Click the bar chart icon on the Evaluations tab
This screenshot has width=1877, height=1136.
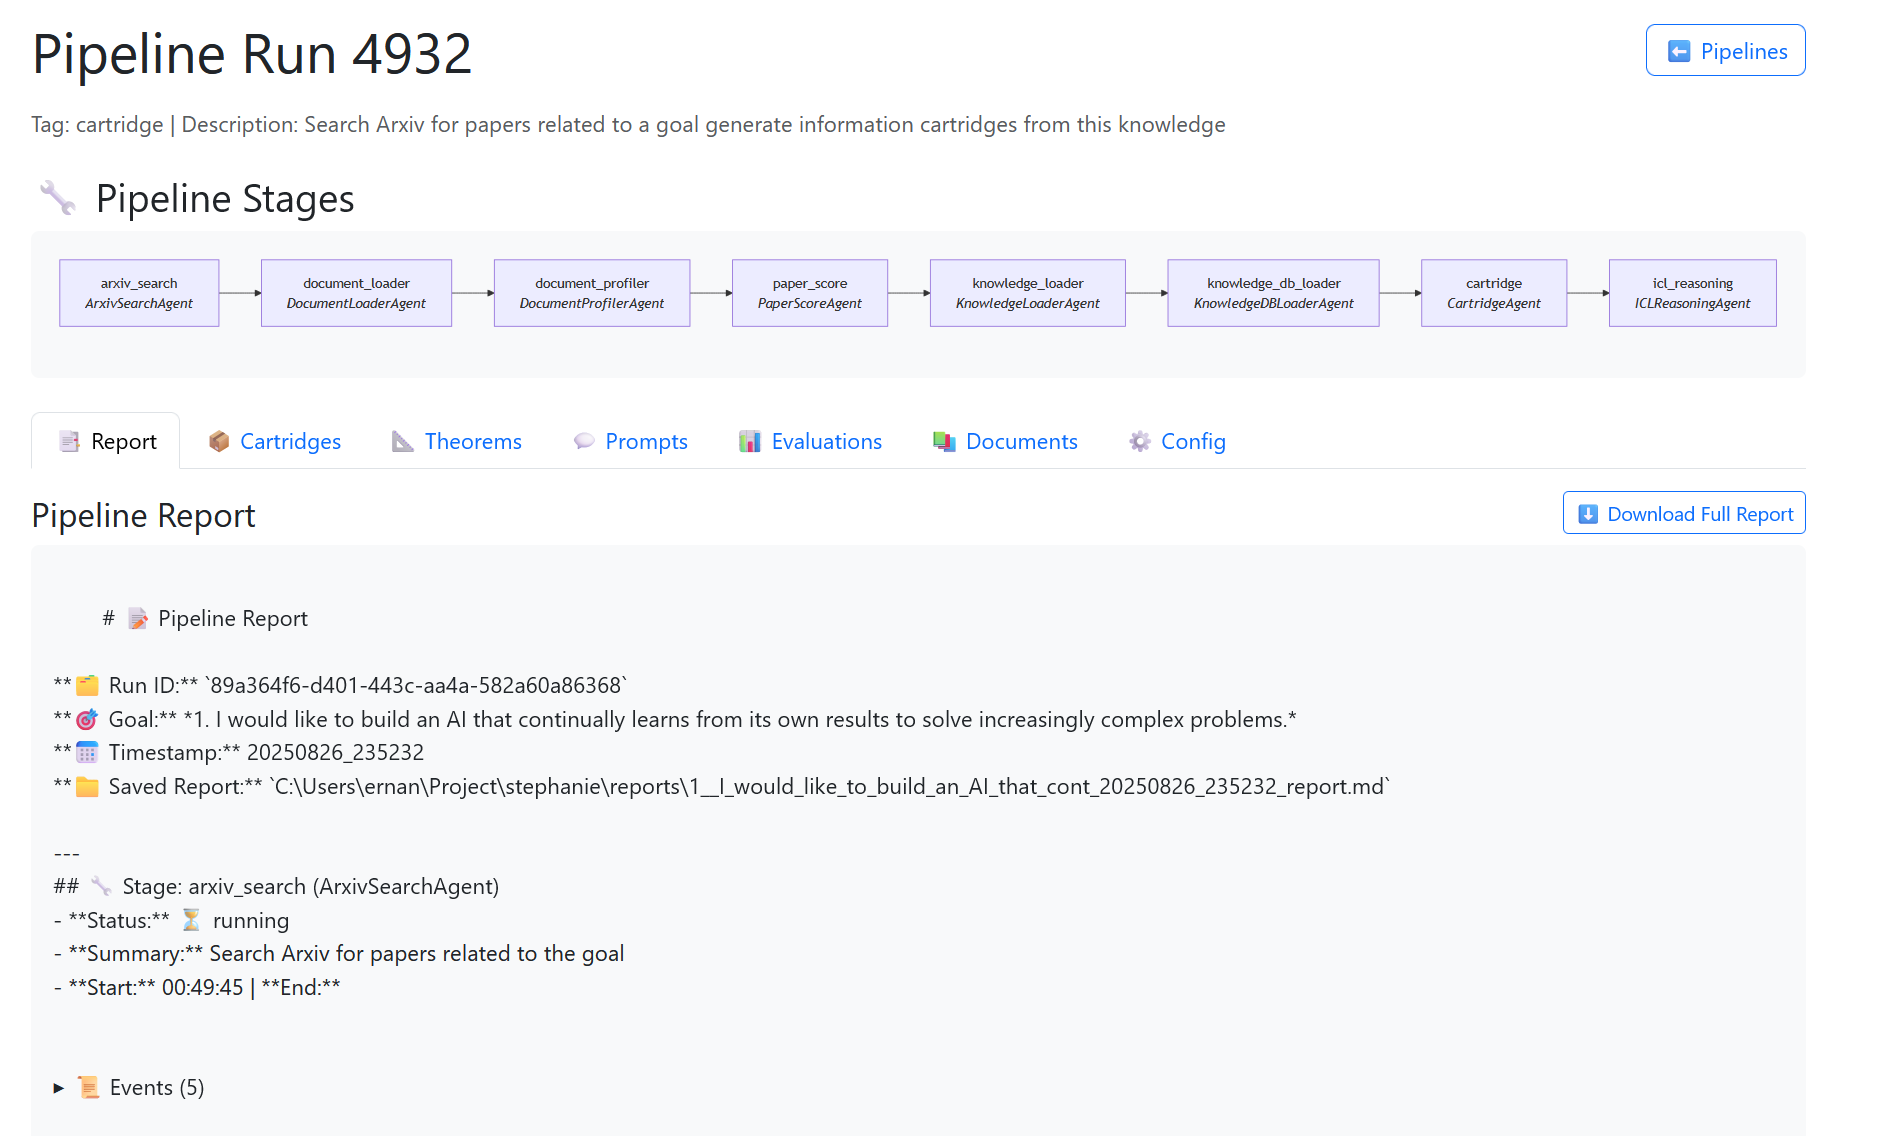tap(750, 441)
